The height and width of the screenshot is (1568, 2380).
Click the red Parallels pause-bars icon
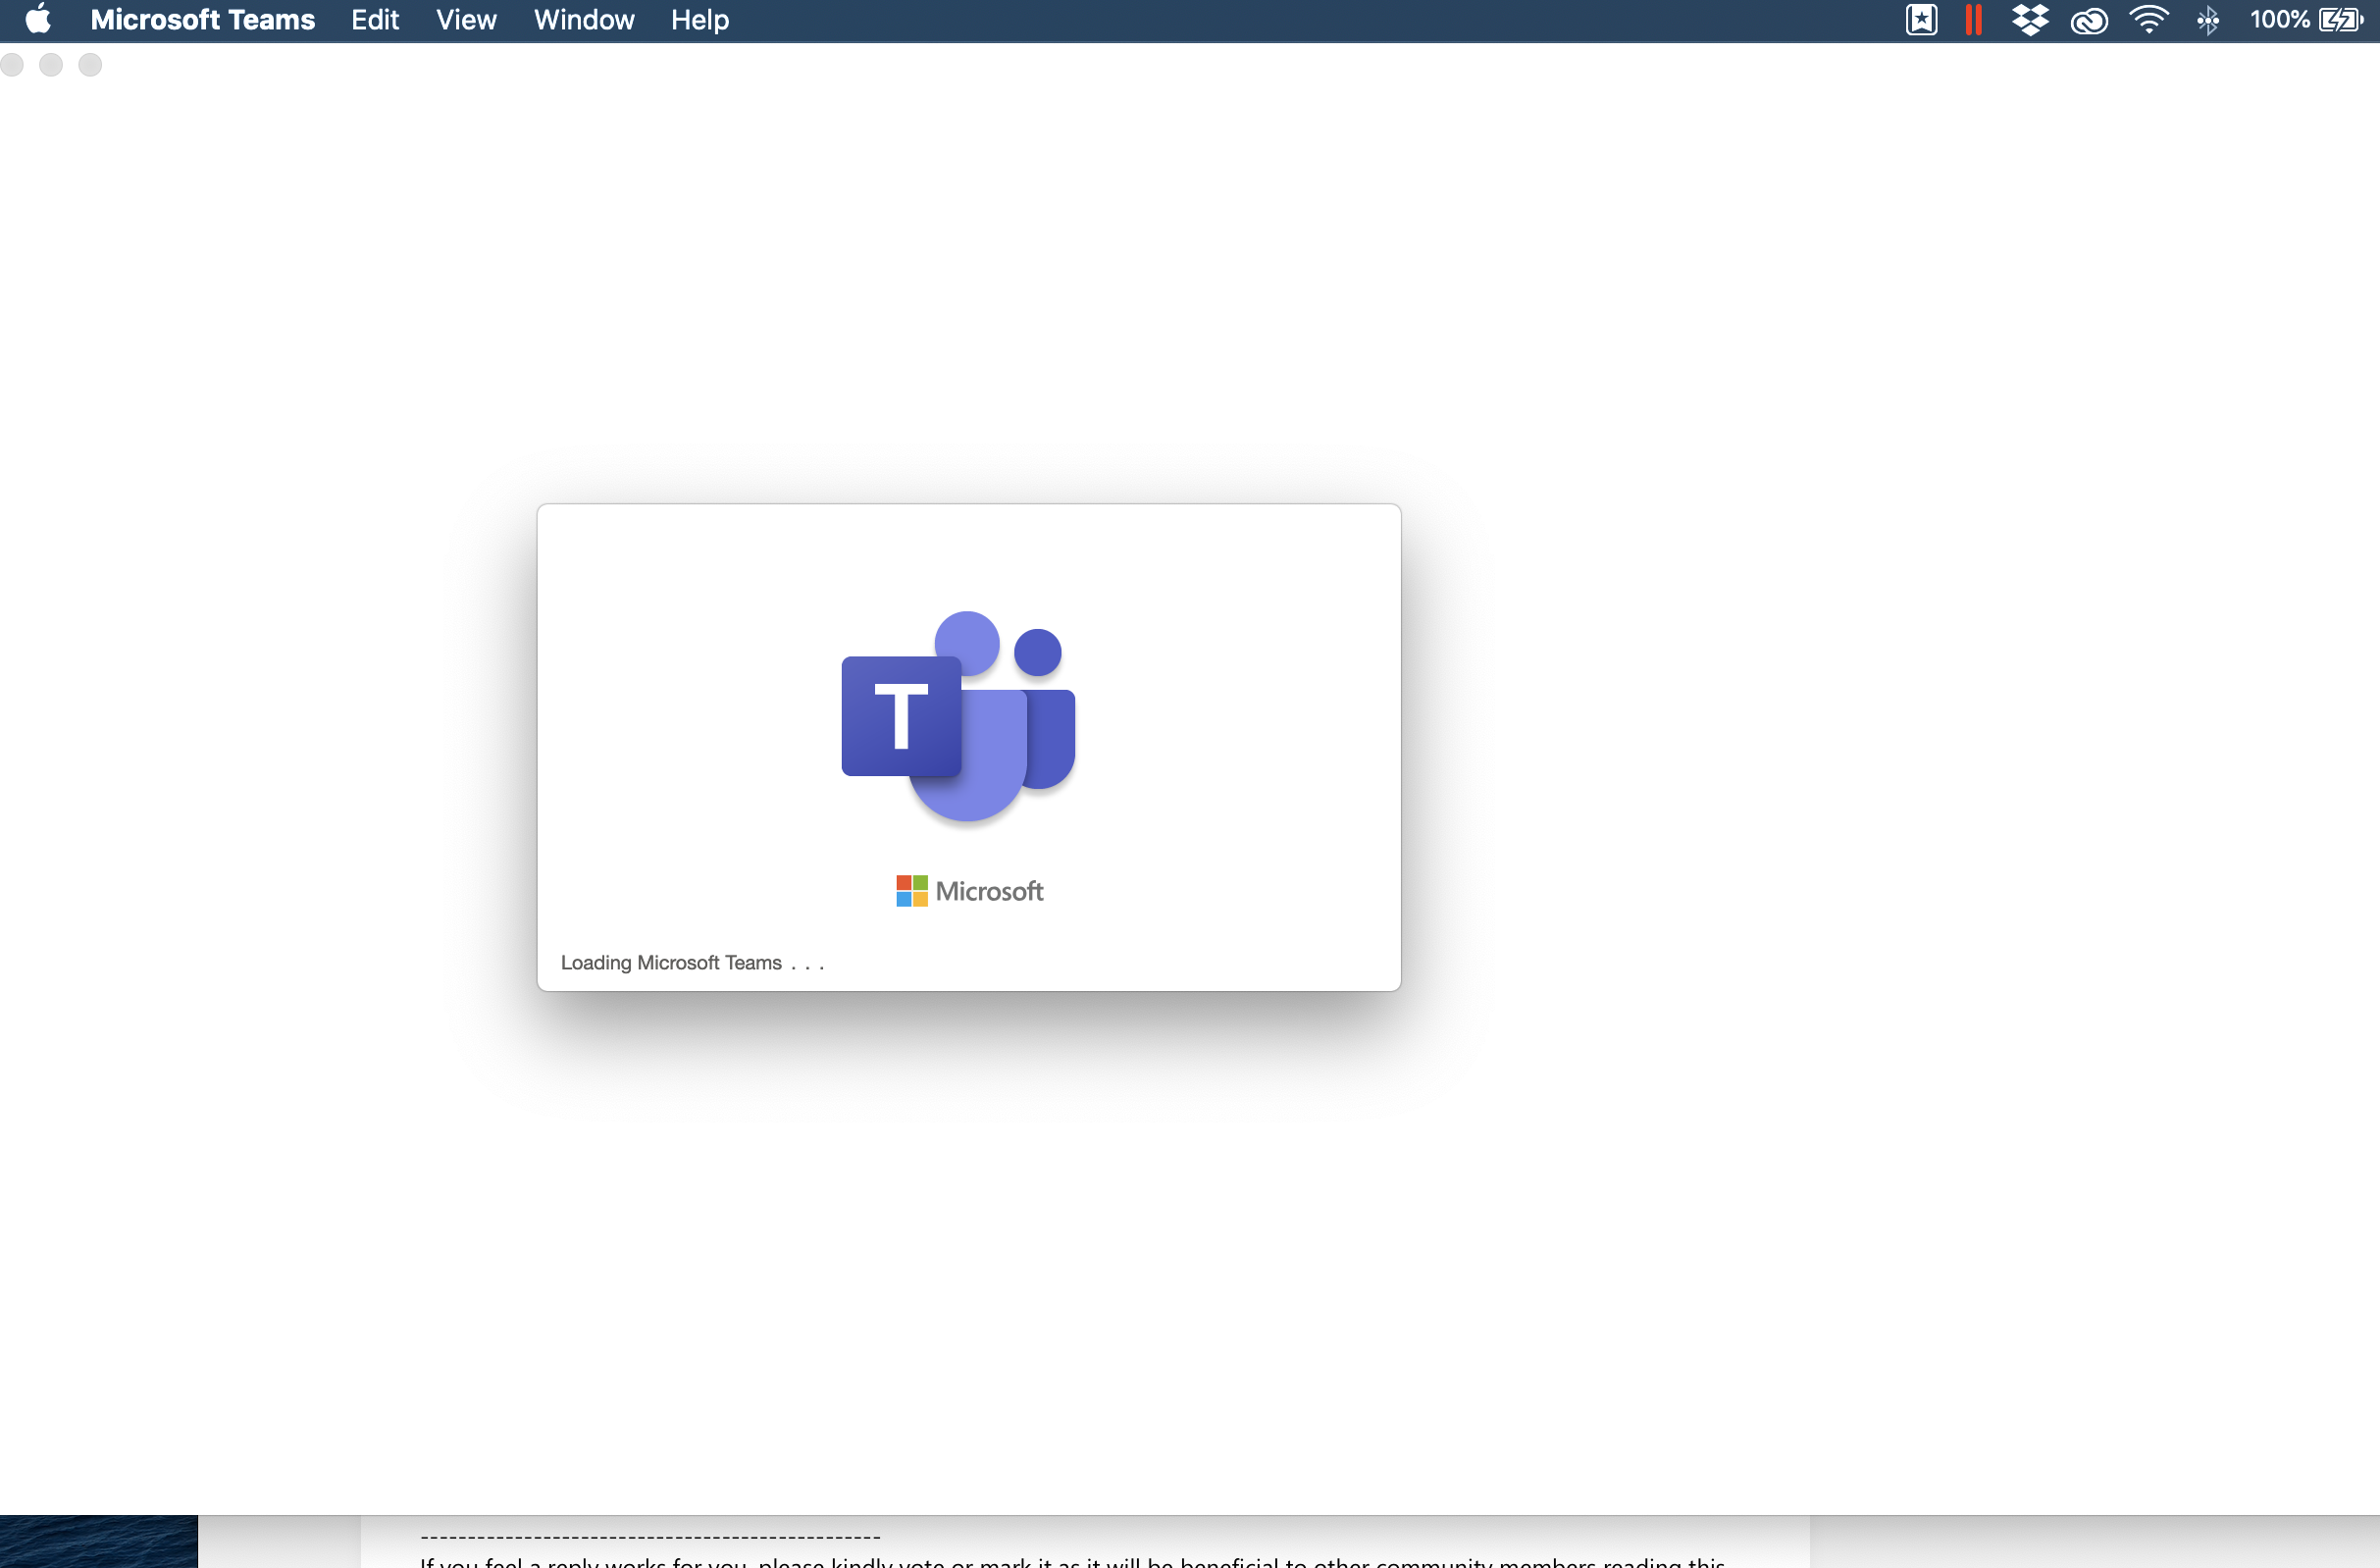coord(1973,20)
